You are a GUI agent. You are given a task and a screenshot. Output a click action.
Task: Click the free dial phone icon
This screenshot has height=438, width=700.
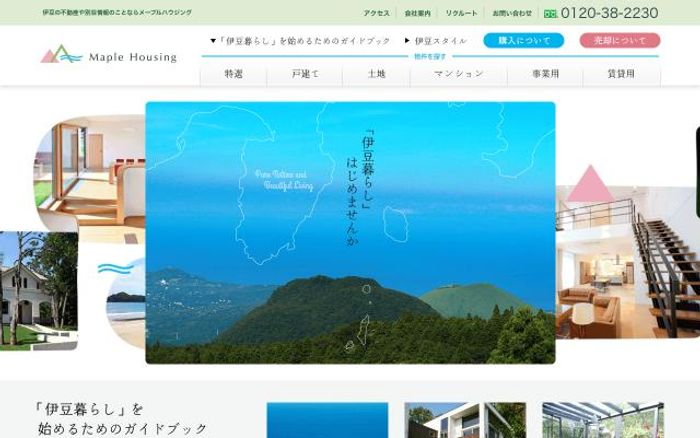pyautogui.click(x=550, y=14)
